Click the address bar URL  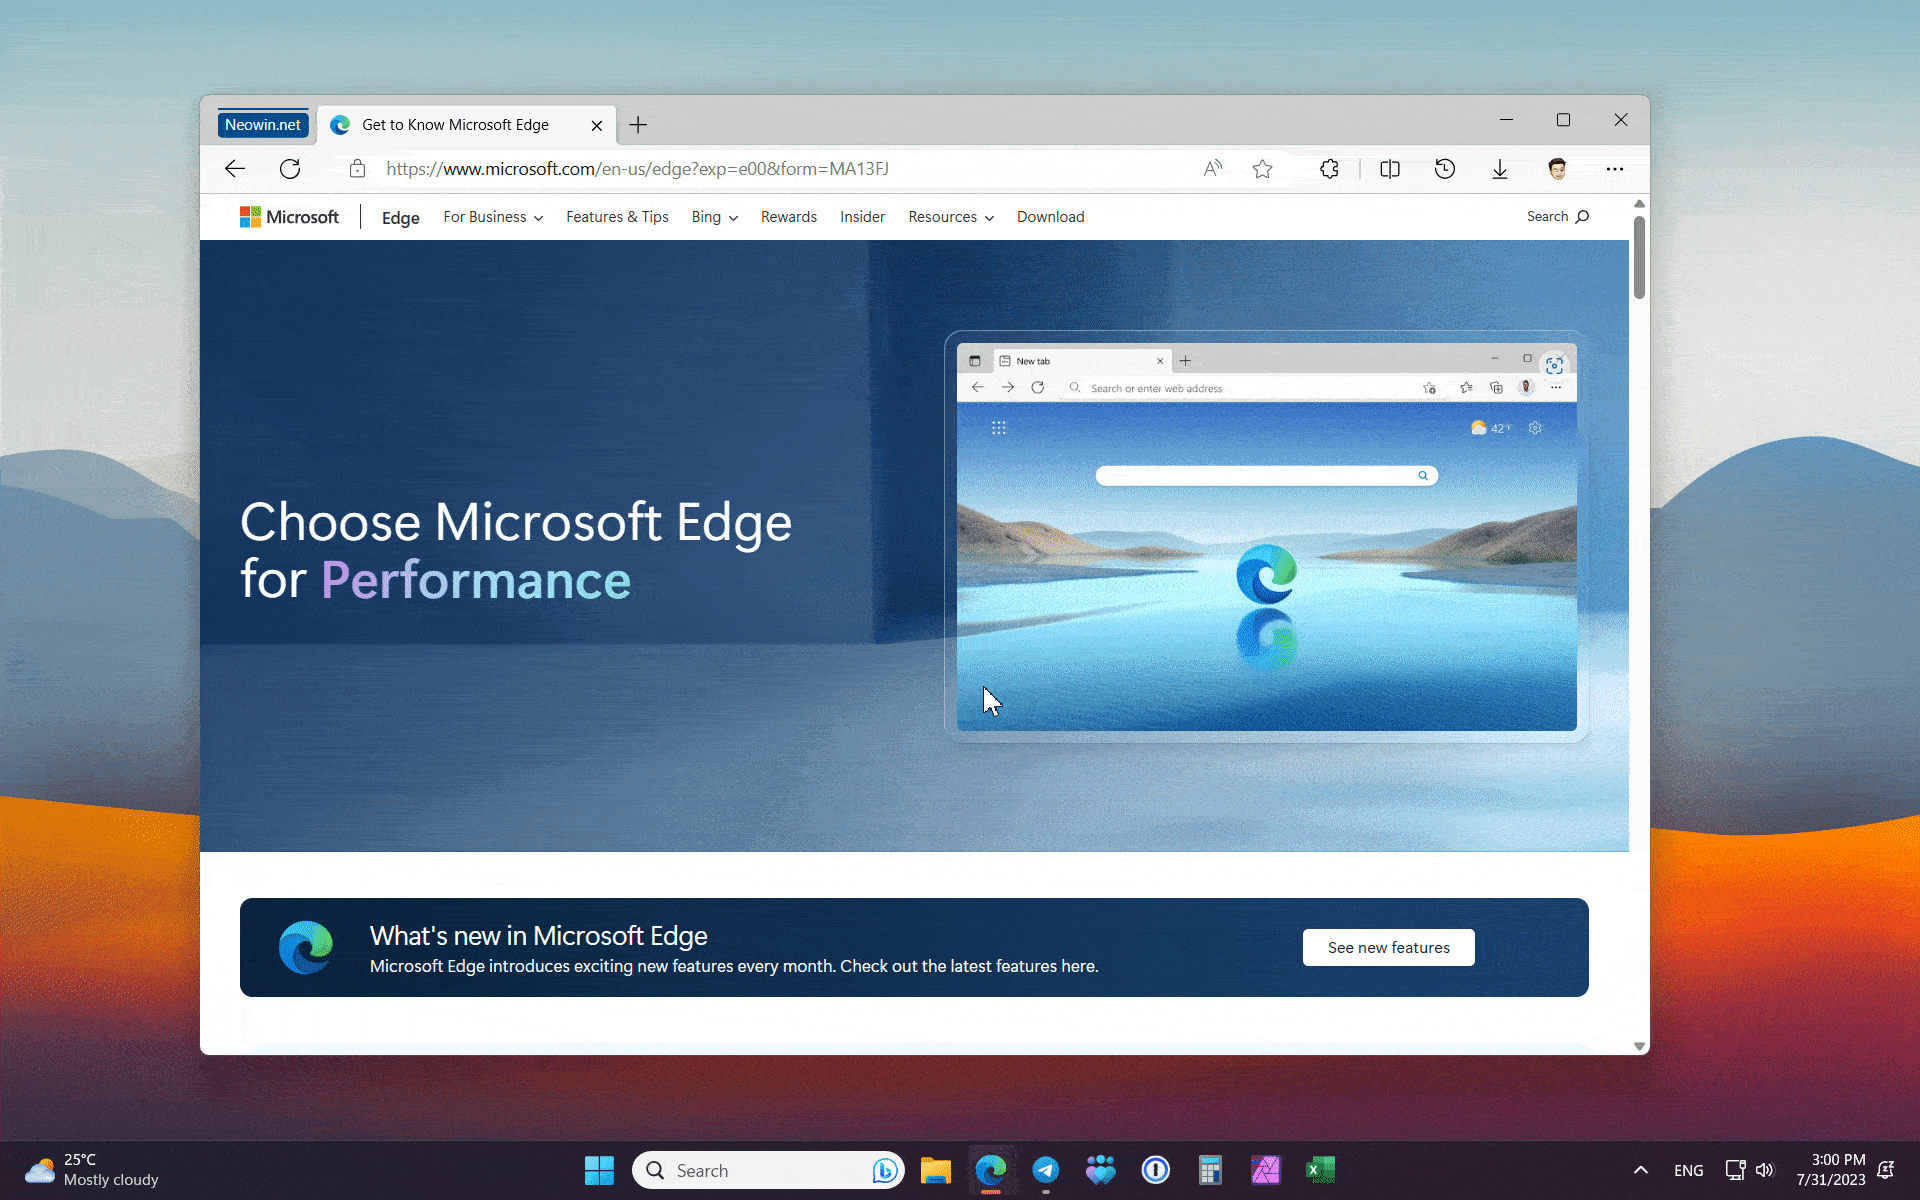[637, 169]
